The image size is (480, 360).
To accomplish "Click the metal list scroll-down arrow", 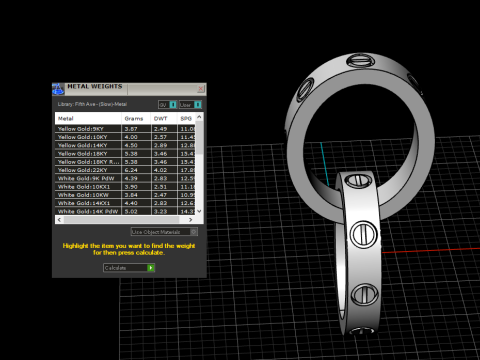I will pyautogui.click(x=199, y=211).
